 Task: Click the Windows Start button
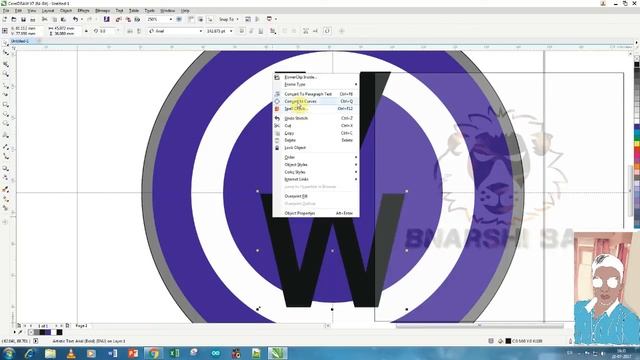pyautogui.click(x=9, y=353)
